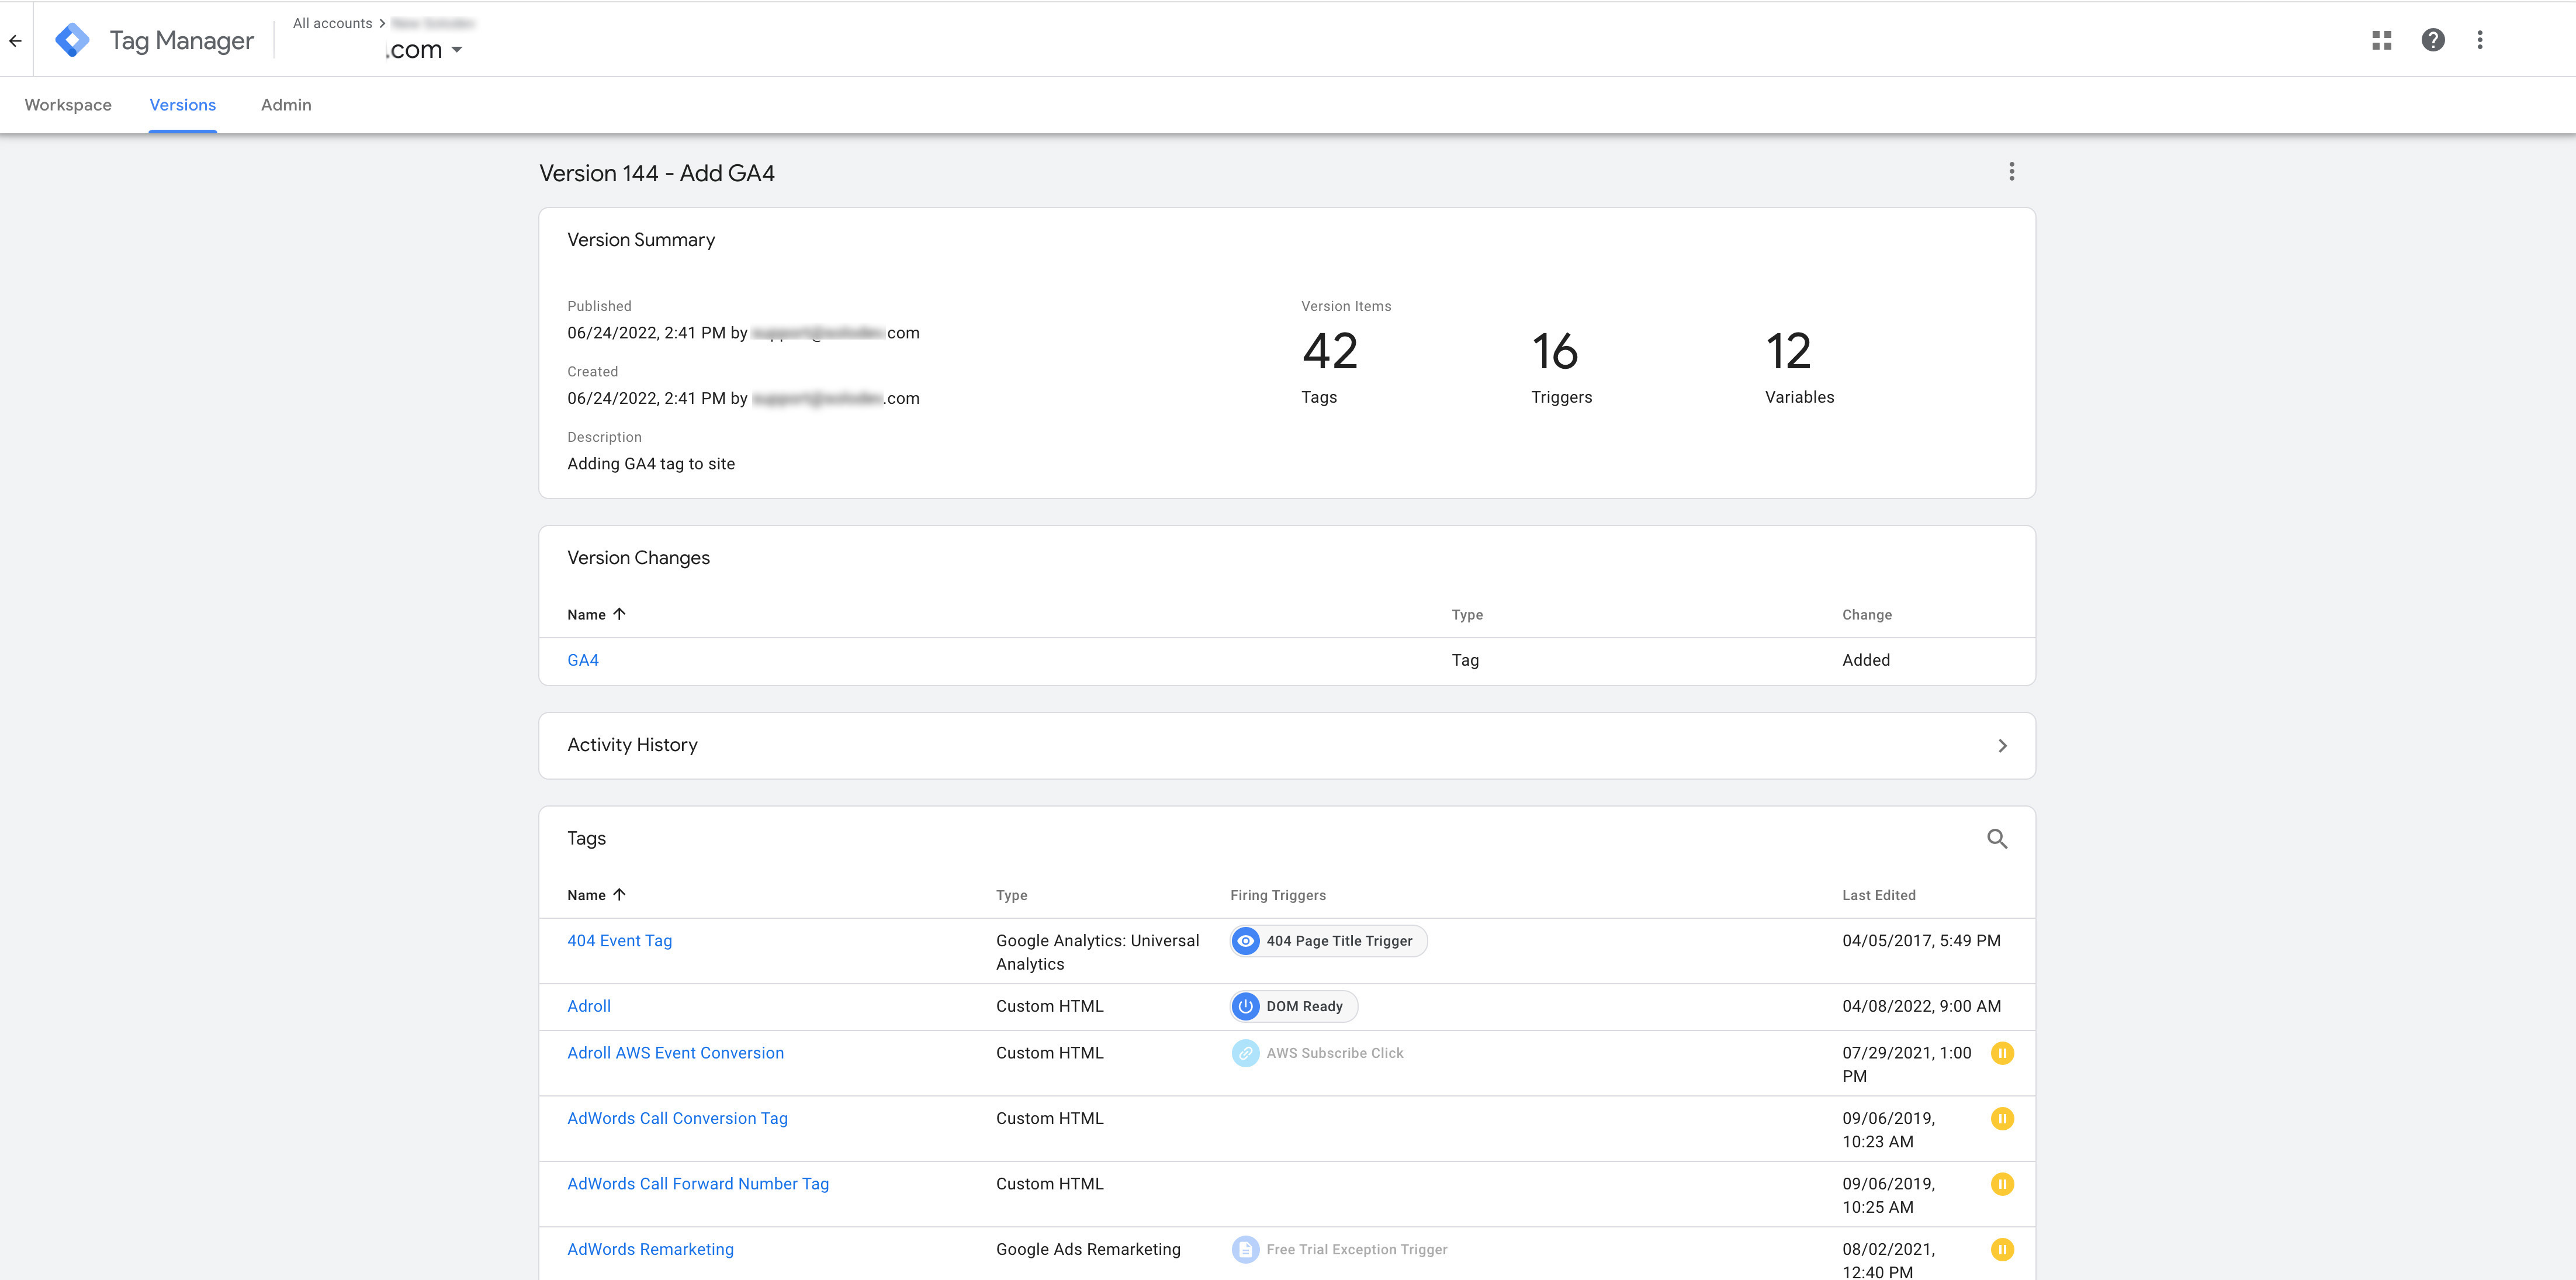The image size is (2576, 1280).
Task: Click the Change column header
Action: pos(1867,614)
